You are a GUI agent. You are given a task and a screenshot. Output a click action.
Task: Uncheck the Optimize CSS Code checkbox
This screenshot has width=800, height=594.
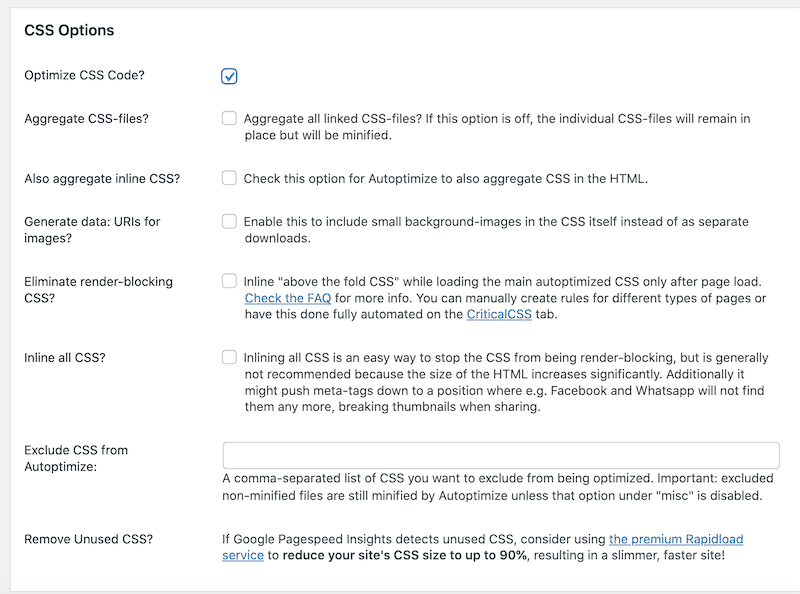coord(229,75)
